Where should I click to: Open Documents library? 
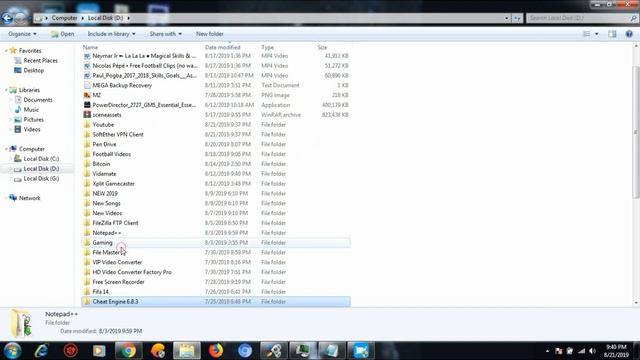pyautogui.click(x=38, y=100)
